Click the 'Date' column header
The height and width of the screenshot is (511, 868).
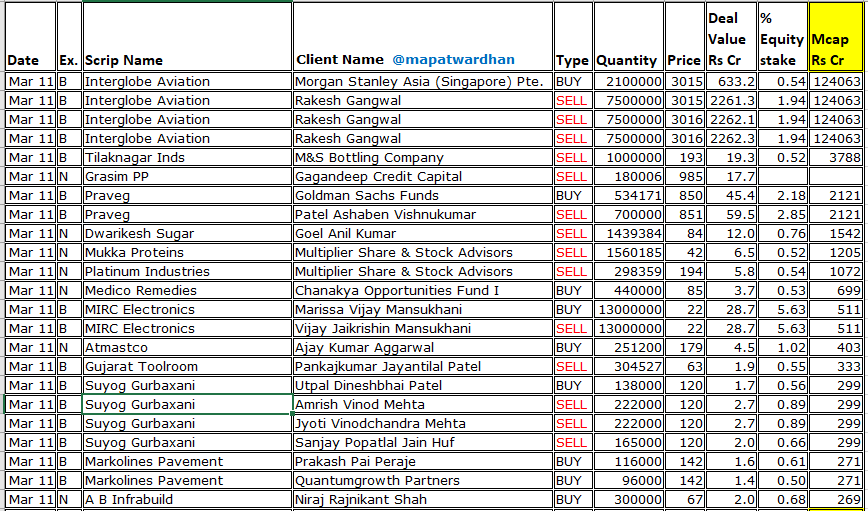click(x=30, y=37)
